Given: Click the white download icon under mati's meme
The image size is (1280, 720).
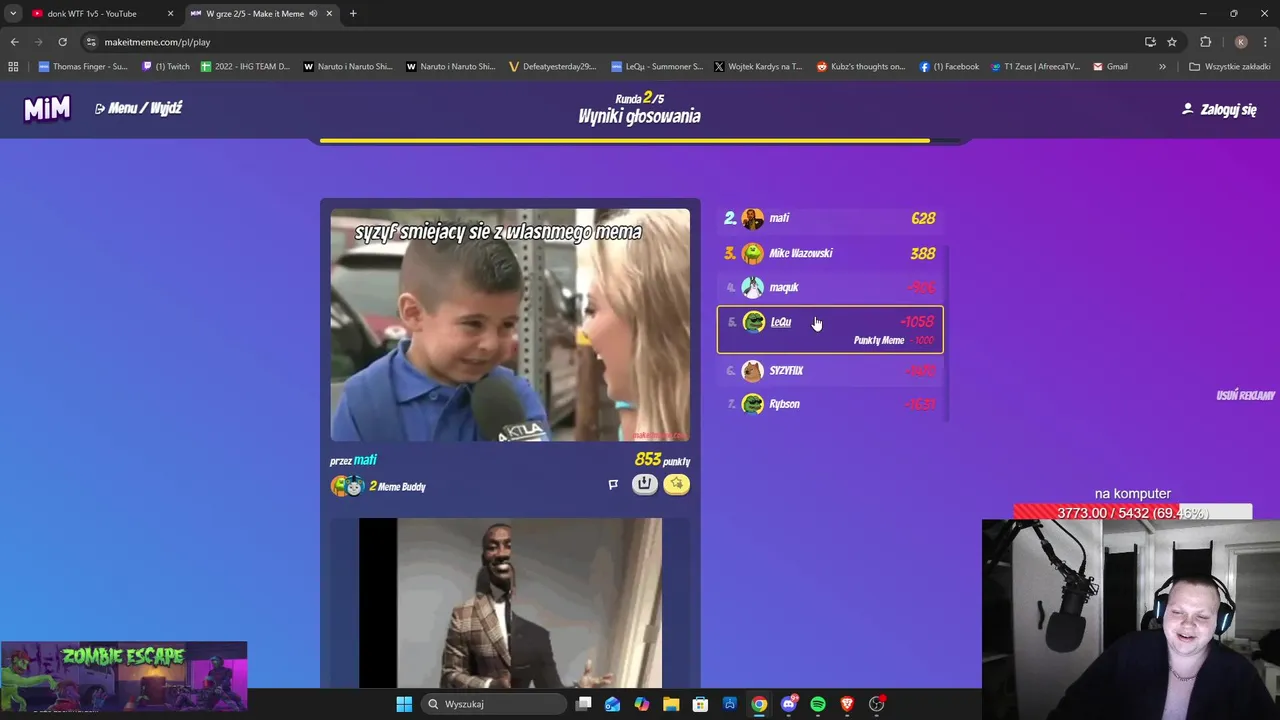Looking at the screenshot, I should pos(645,484).
